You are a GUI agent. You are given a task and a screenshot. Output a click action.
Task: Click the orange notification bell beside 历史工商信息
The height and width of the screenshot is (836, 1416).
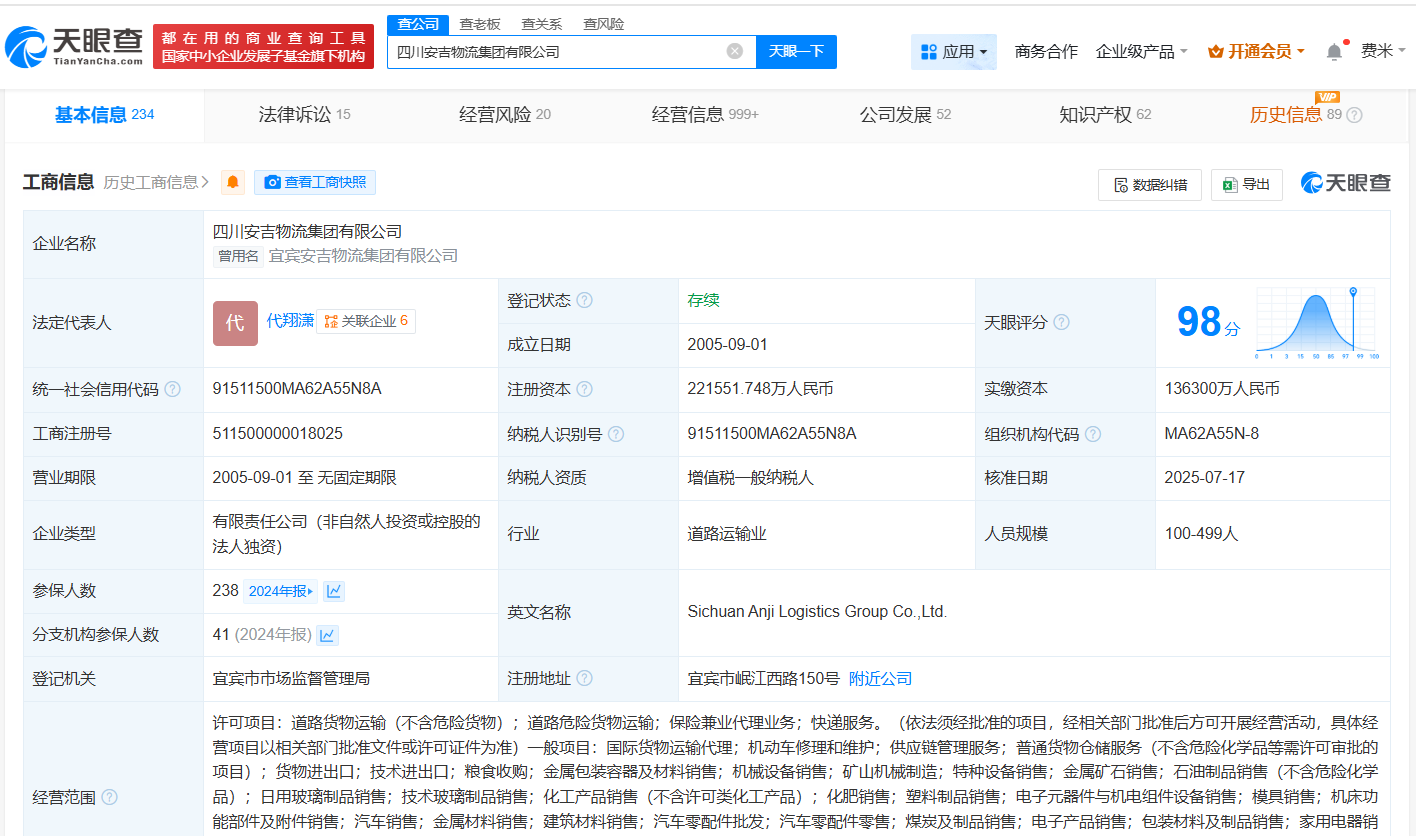(x=233, y=182)
